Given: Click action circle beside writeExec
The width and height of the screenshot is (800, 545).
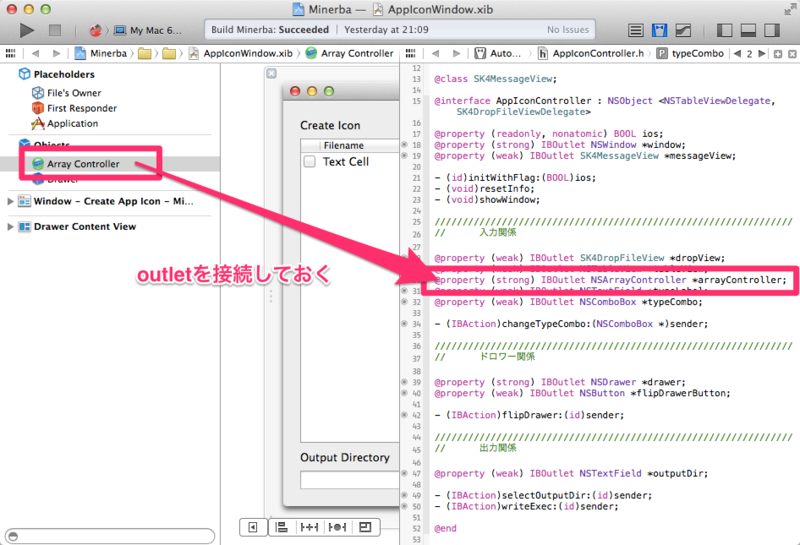Looking at the screenshot, I should (x=404, y=506).
